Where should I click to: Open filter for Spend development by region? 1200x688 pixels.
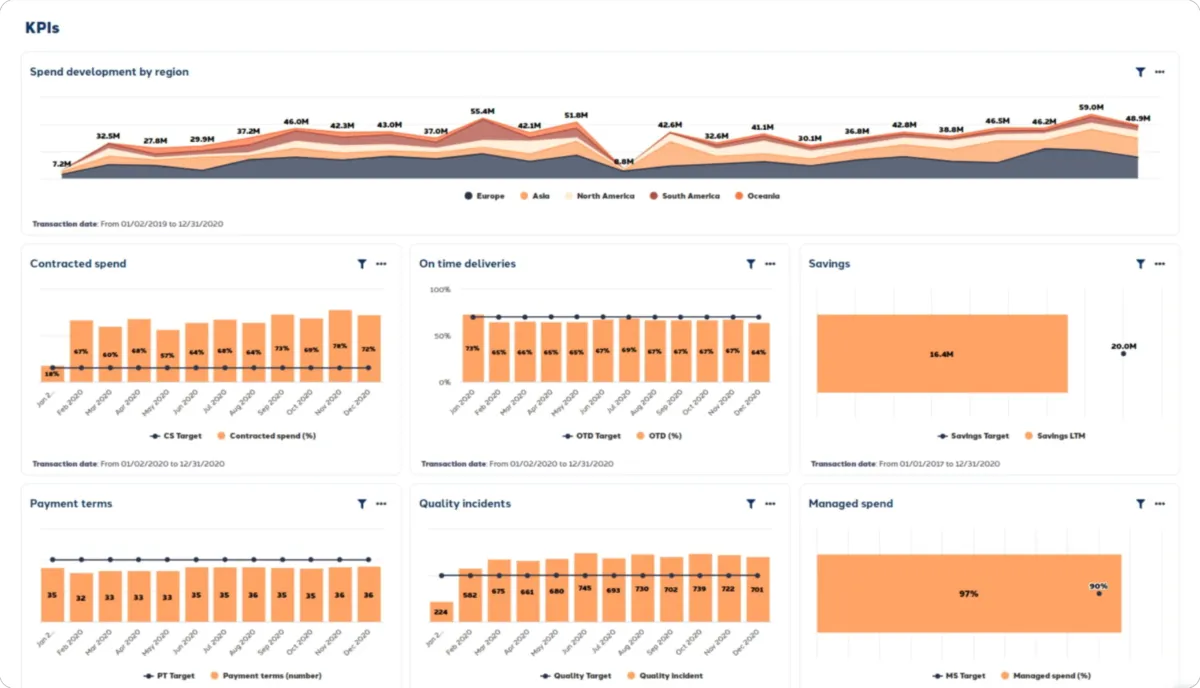click(1140, 72)
